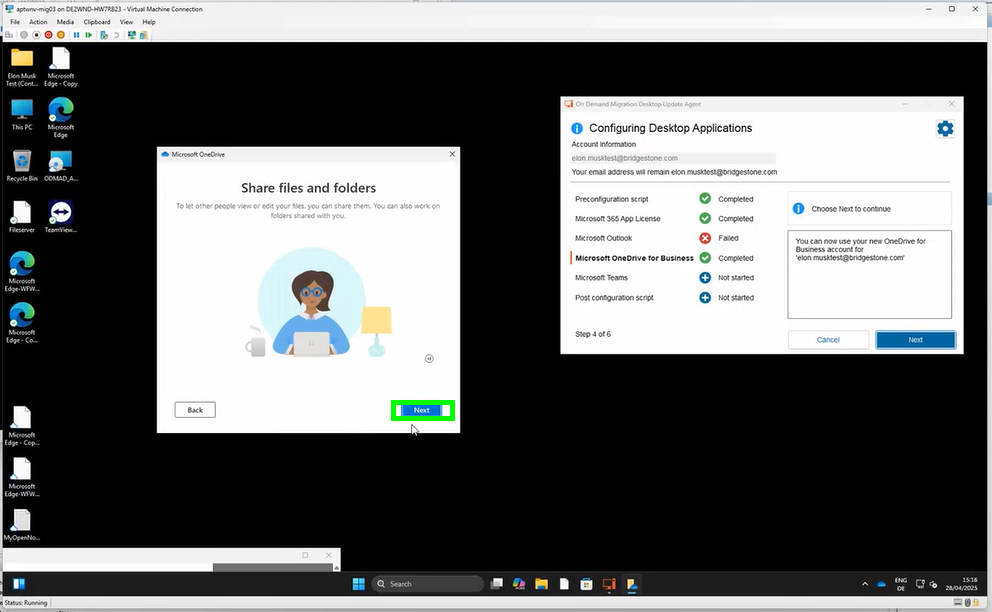Open the Windows 11 Start button on the taskbar
The width and height of the screenshot is (992, 612).
[x=359, y=584]
